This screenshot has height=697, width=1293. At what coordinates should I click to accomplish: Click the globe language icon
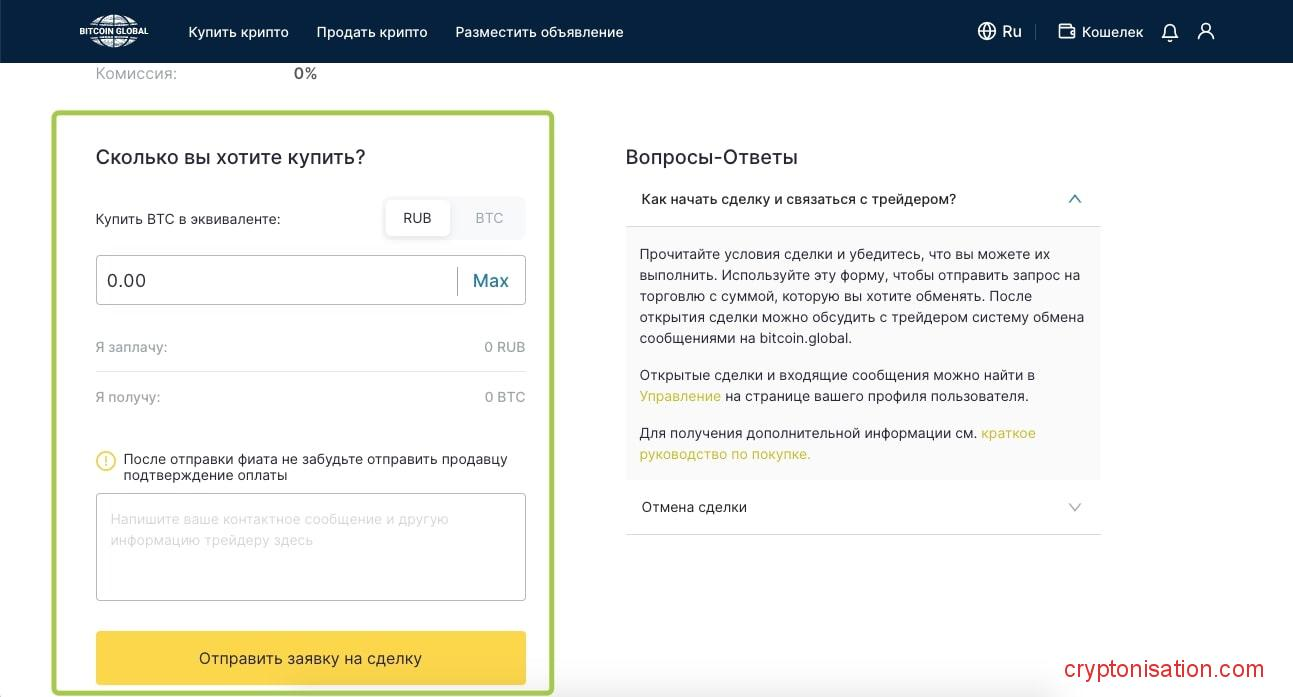(x=987, y=31)
